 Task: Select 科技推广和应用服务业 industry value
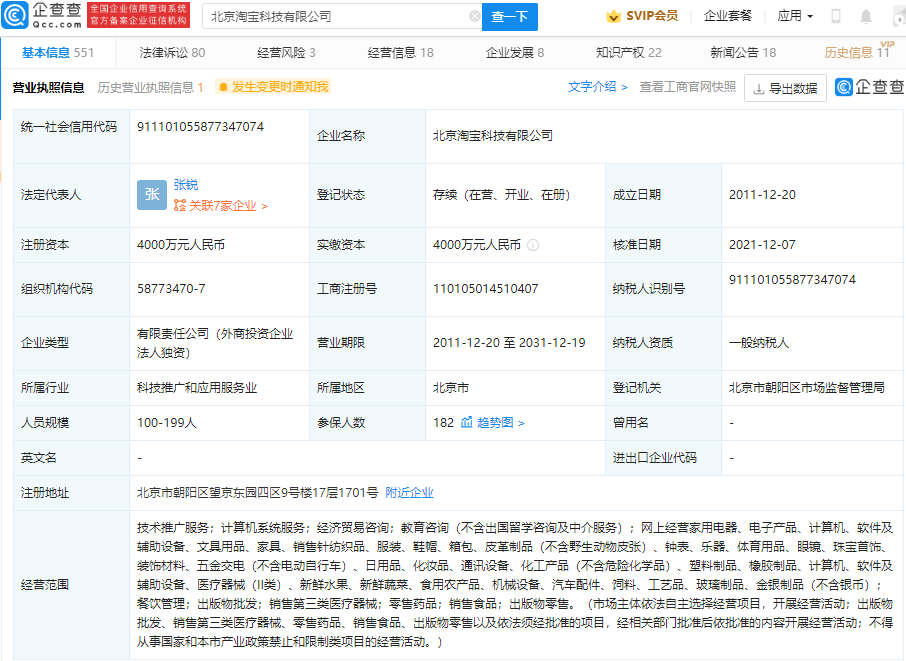coord(197,388)
